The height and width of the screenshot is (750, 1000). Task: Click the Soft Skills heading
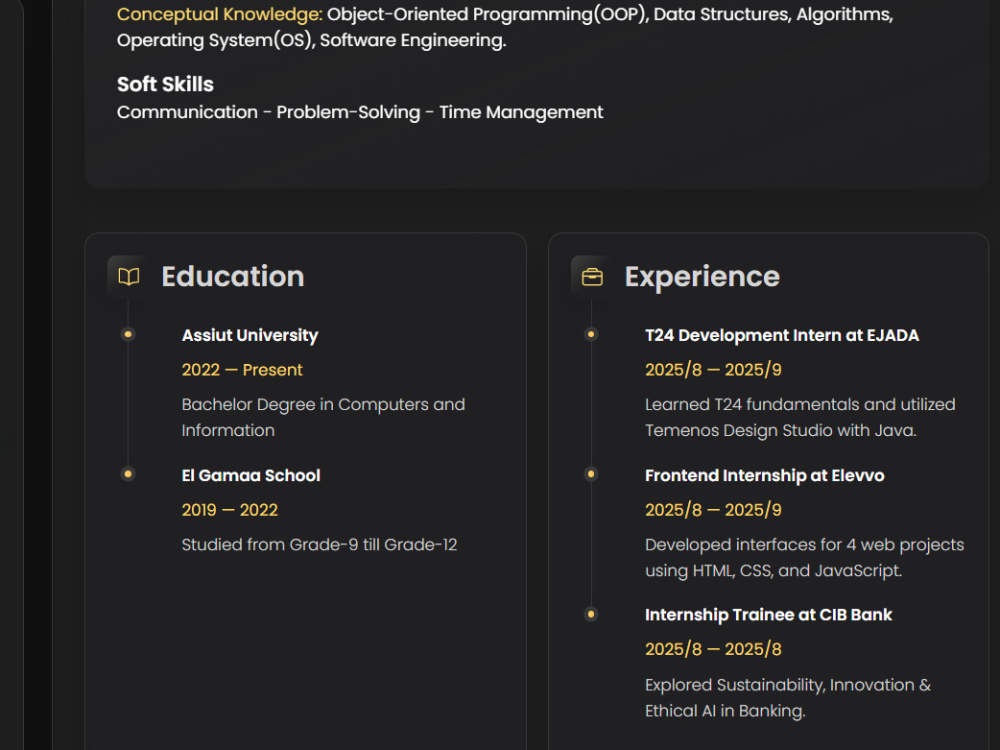click(x=165, y=84)
